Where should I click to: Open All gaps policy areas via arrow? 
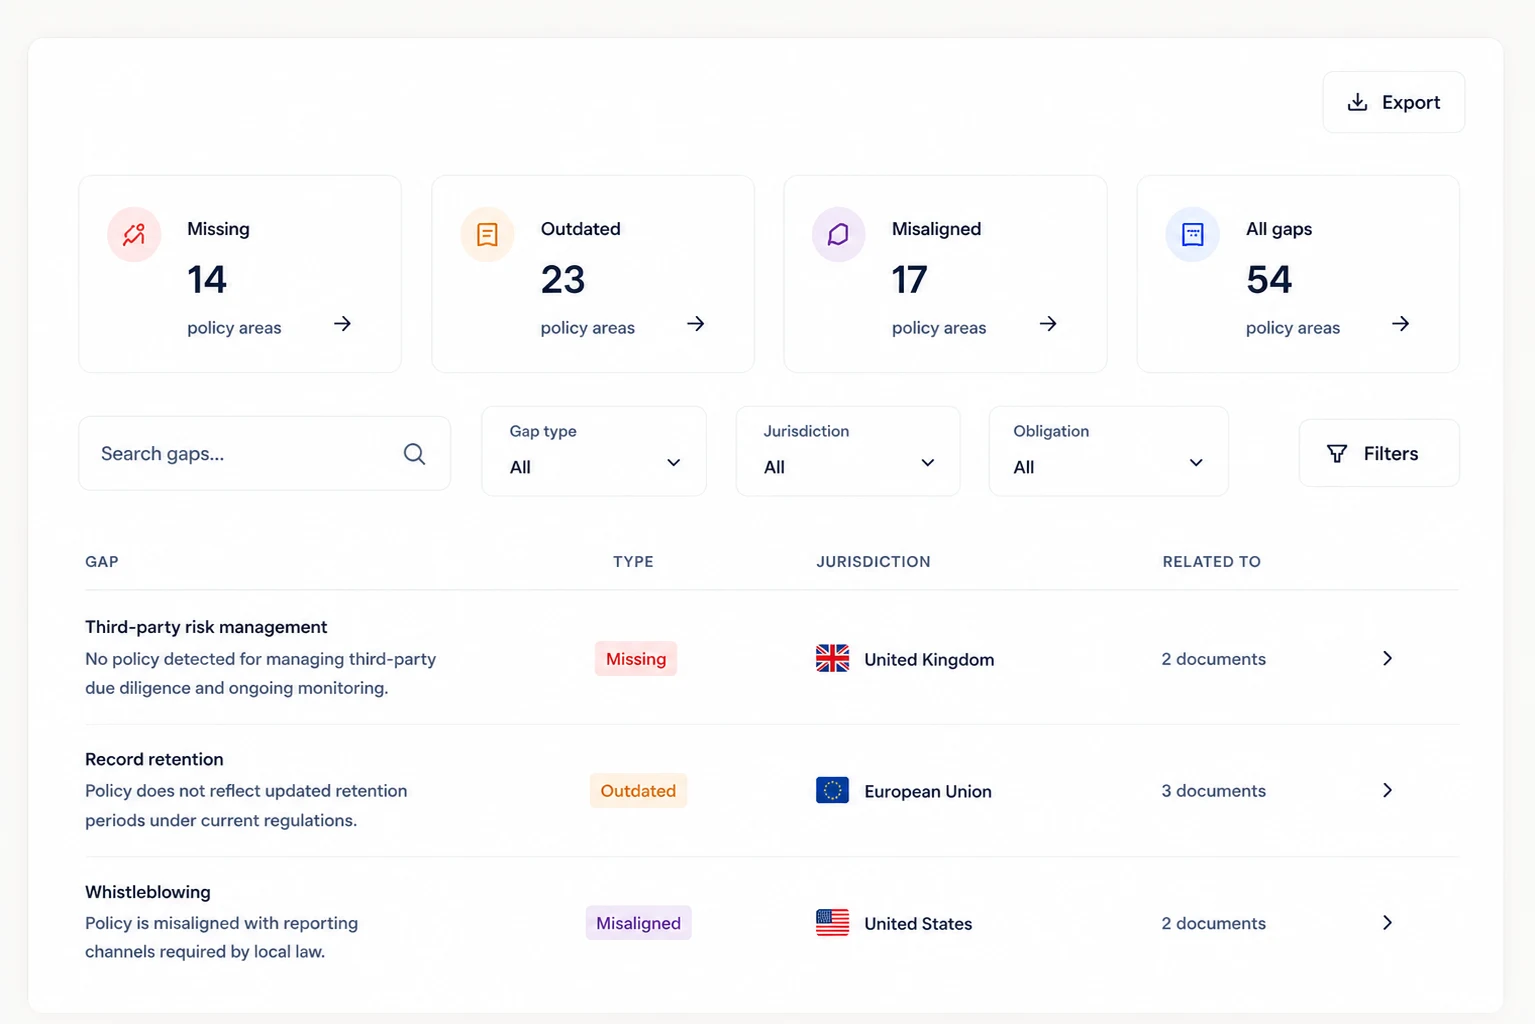pyautogui.click(x=1401, y=324)
